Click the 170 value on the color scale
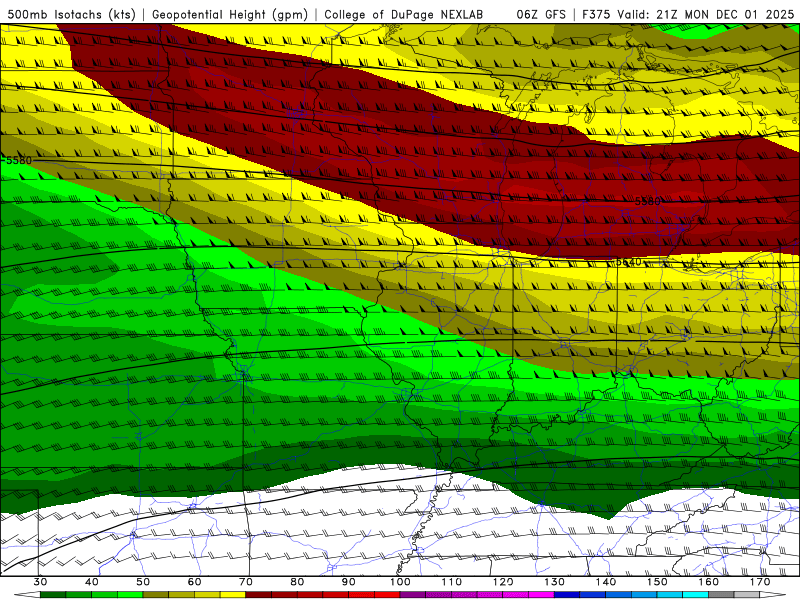 pyautogui.click(x=760, y=582)
